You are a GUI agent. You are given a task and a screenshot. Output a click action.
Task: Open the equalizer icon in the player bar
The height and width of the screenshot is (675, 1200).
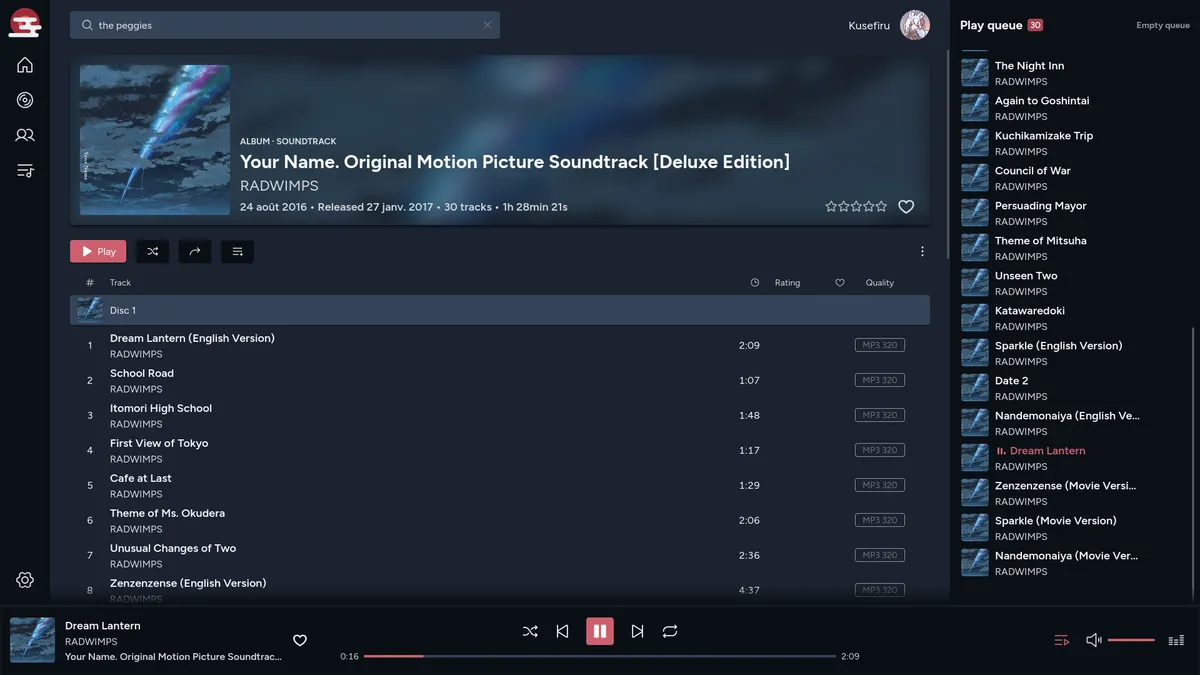pos(1176,640)
